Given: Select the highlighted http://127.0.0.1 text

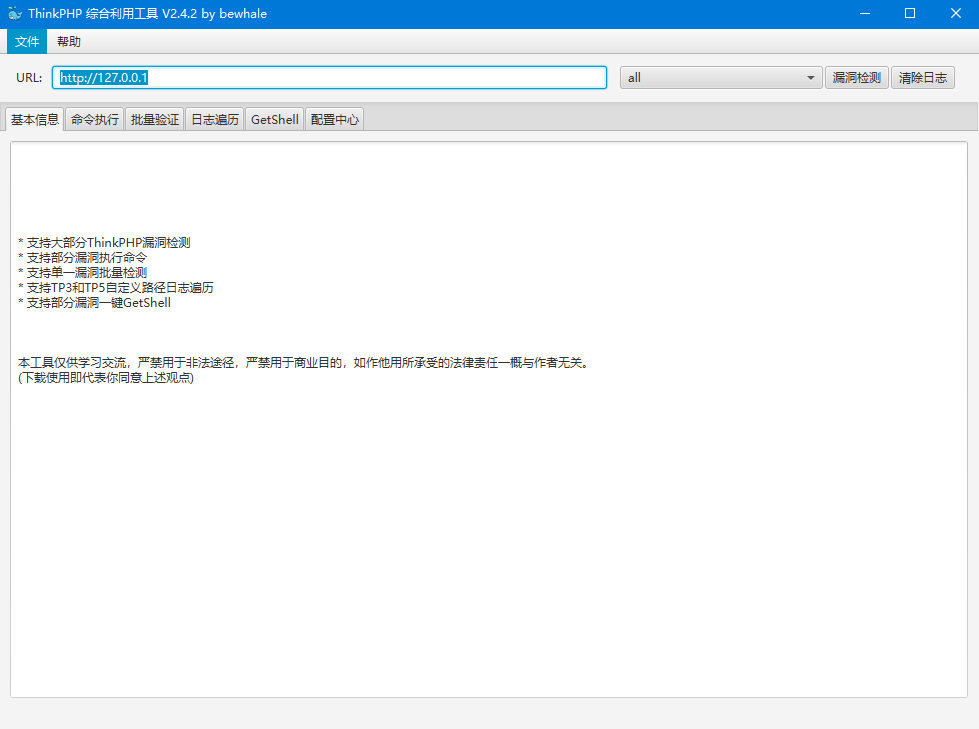Looking at the screenshot, I should [105, 77].
